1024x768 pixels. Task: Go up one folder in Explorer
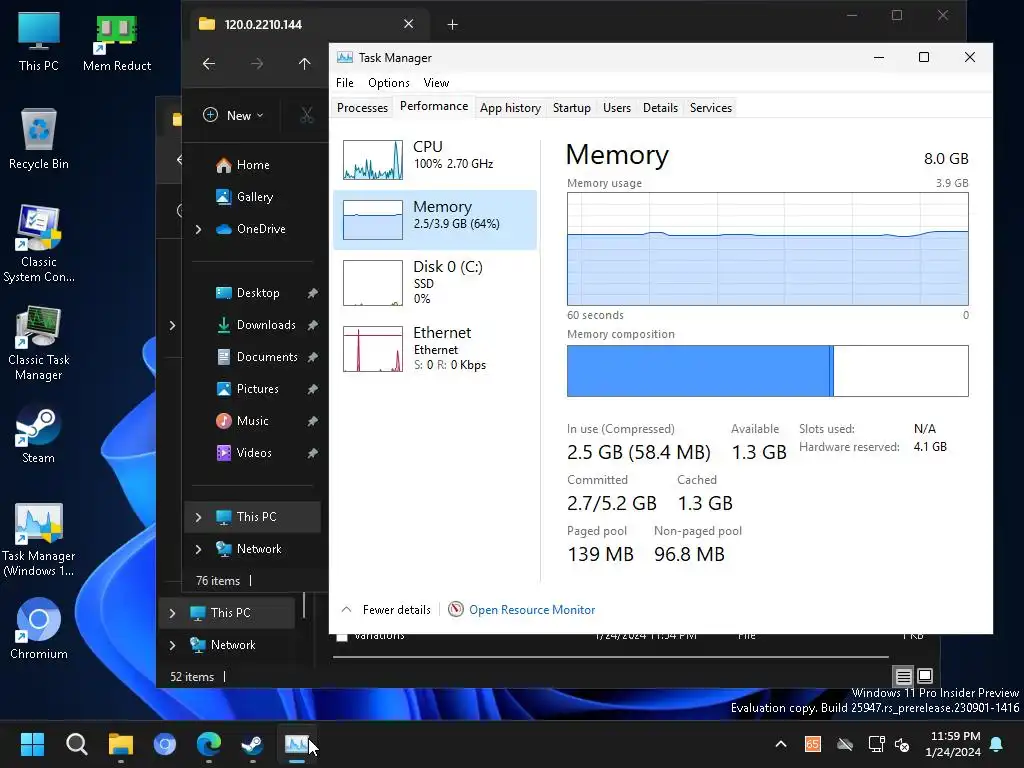tap(304, 63)
